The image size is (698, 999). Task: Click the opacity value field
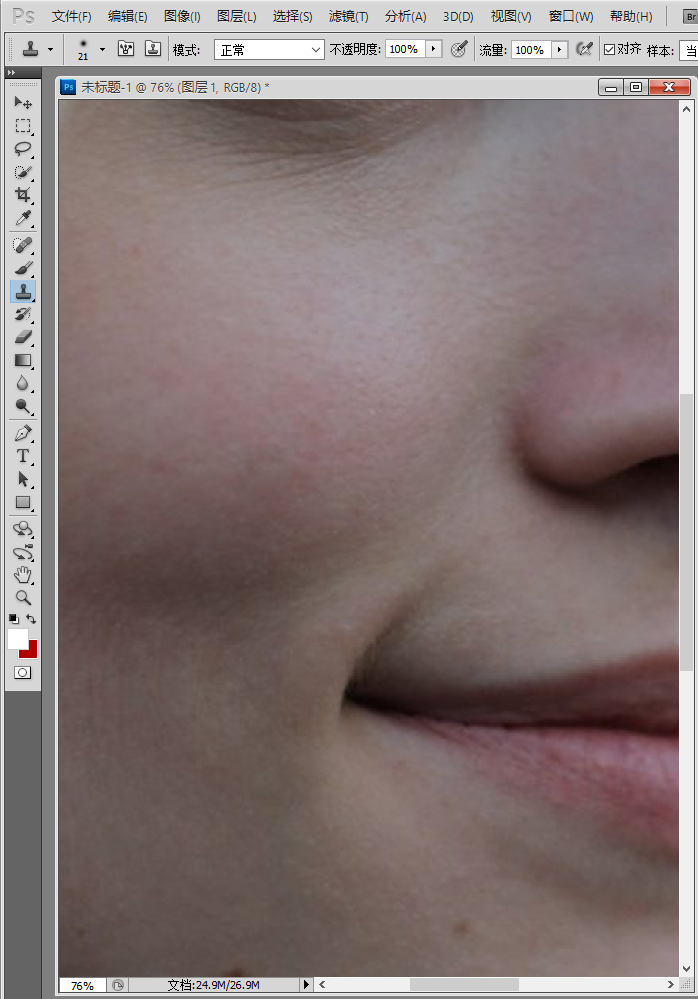tap(405, 49)
